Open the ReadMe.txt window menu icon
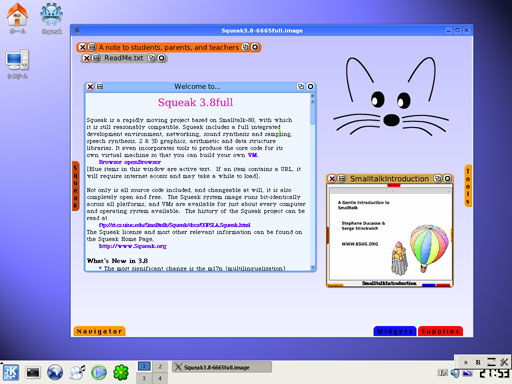This screenshot has width=512, height=384. point(96,58)
